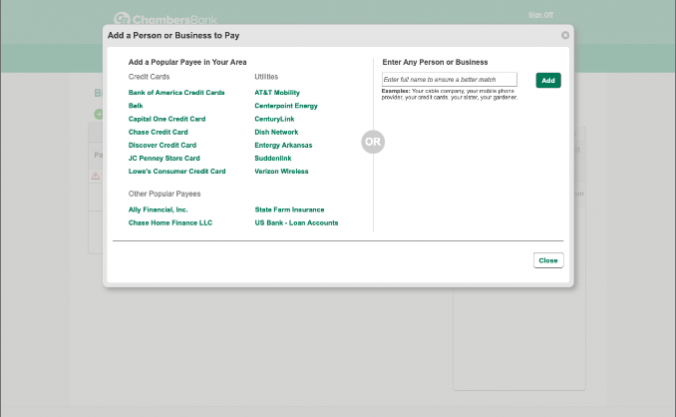Choose Lowe's Consumer Credit Card
The image size is (676, 417).
(177, 171)
